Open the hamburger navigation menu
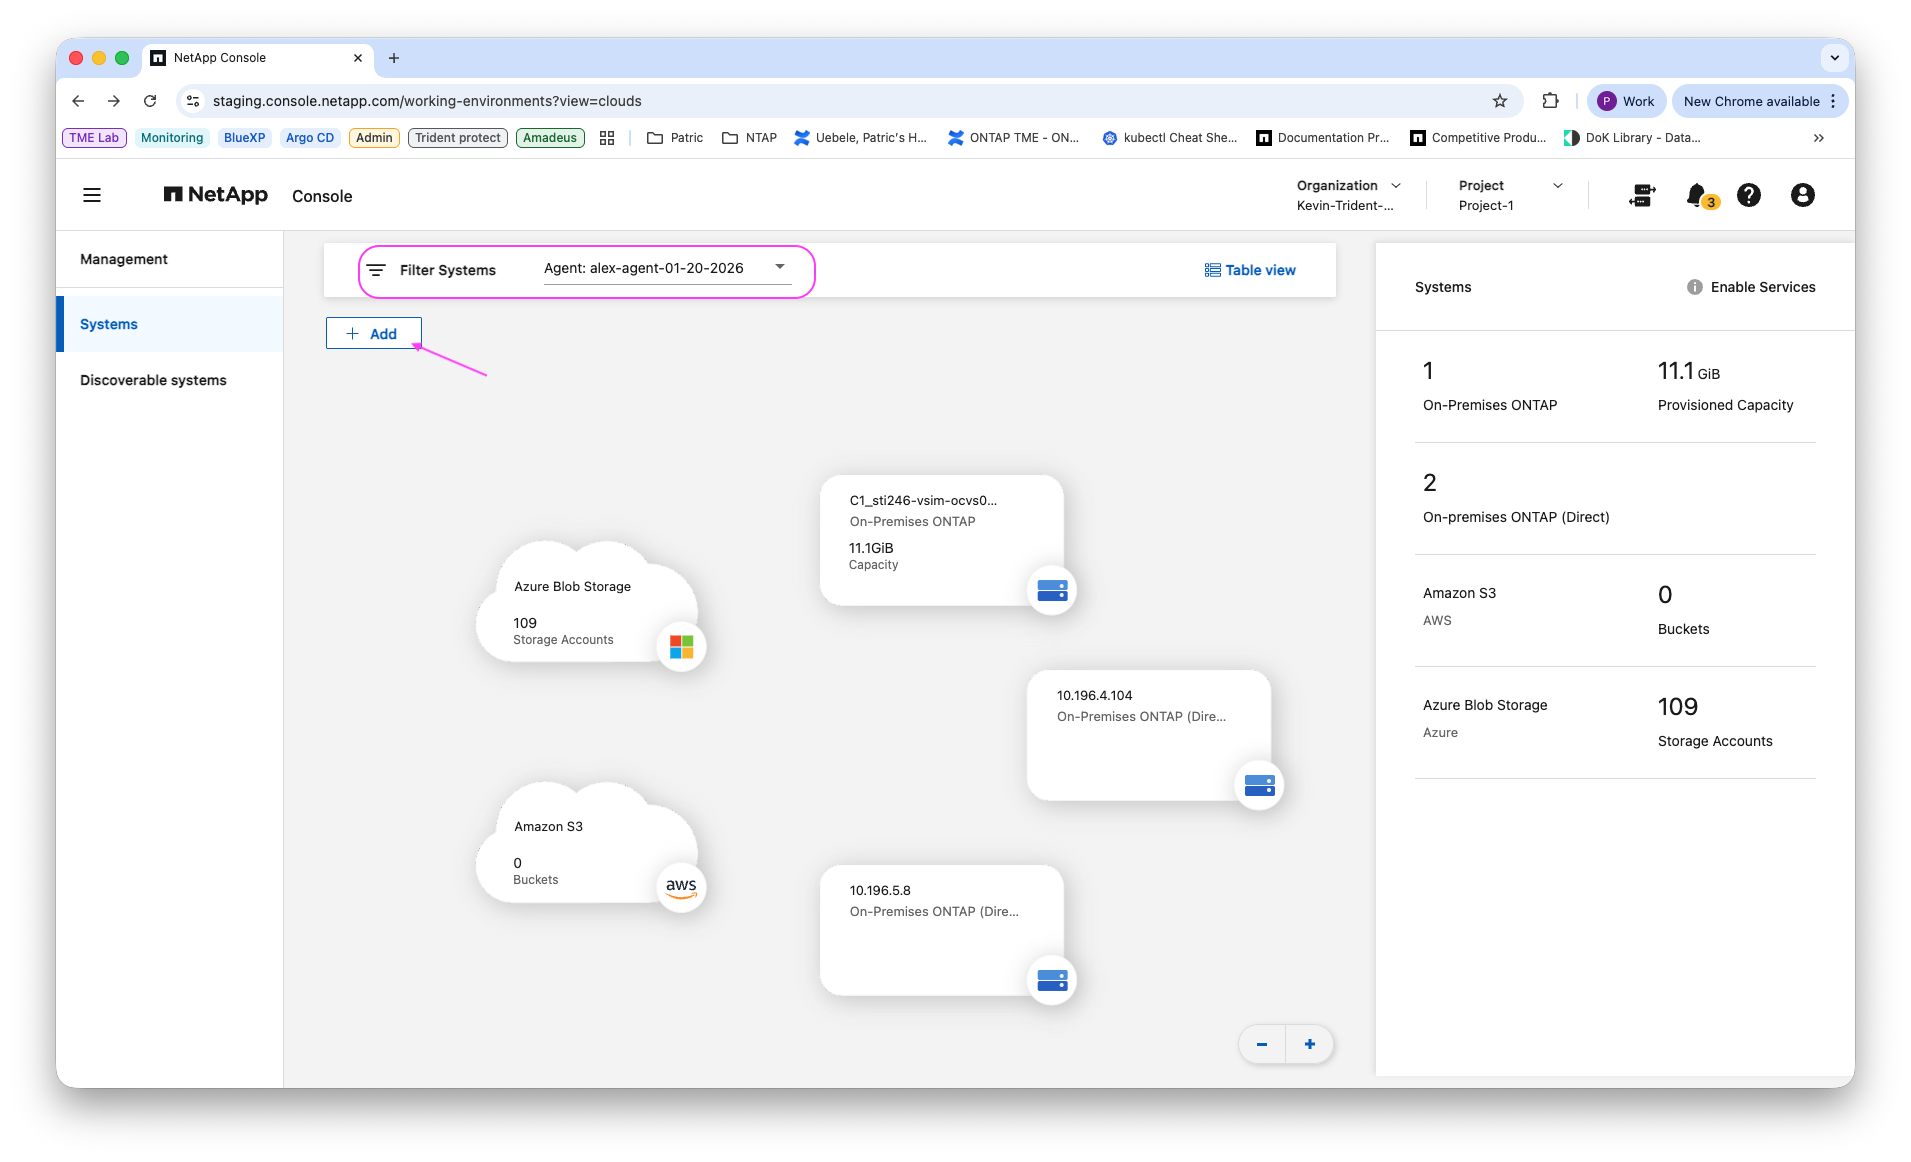This screenshot has height=1162, width=1911. [x=92, y=195]
